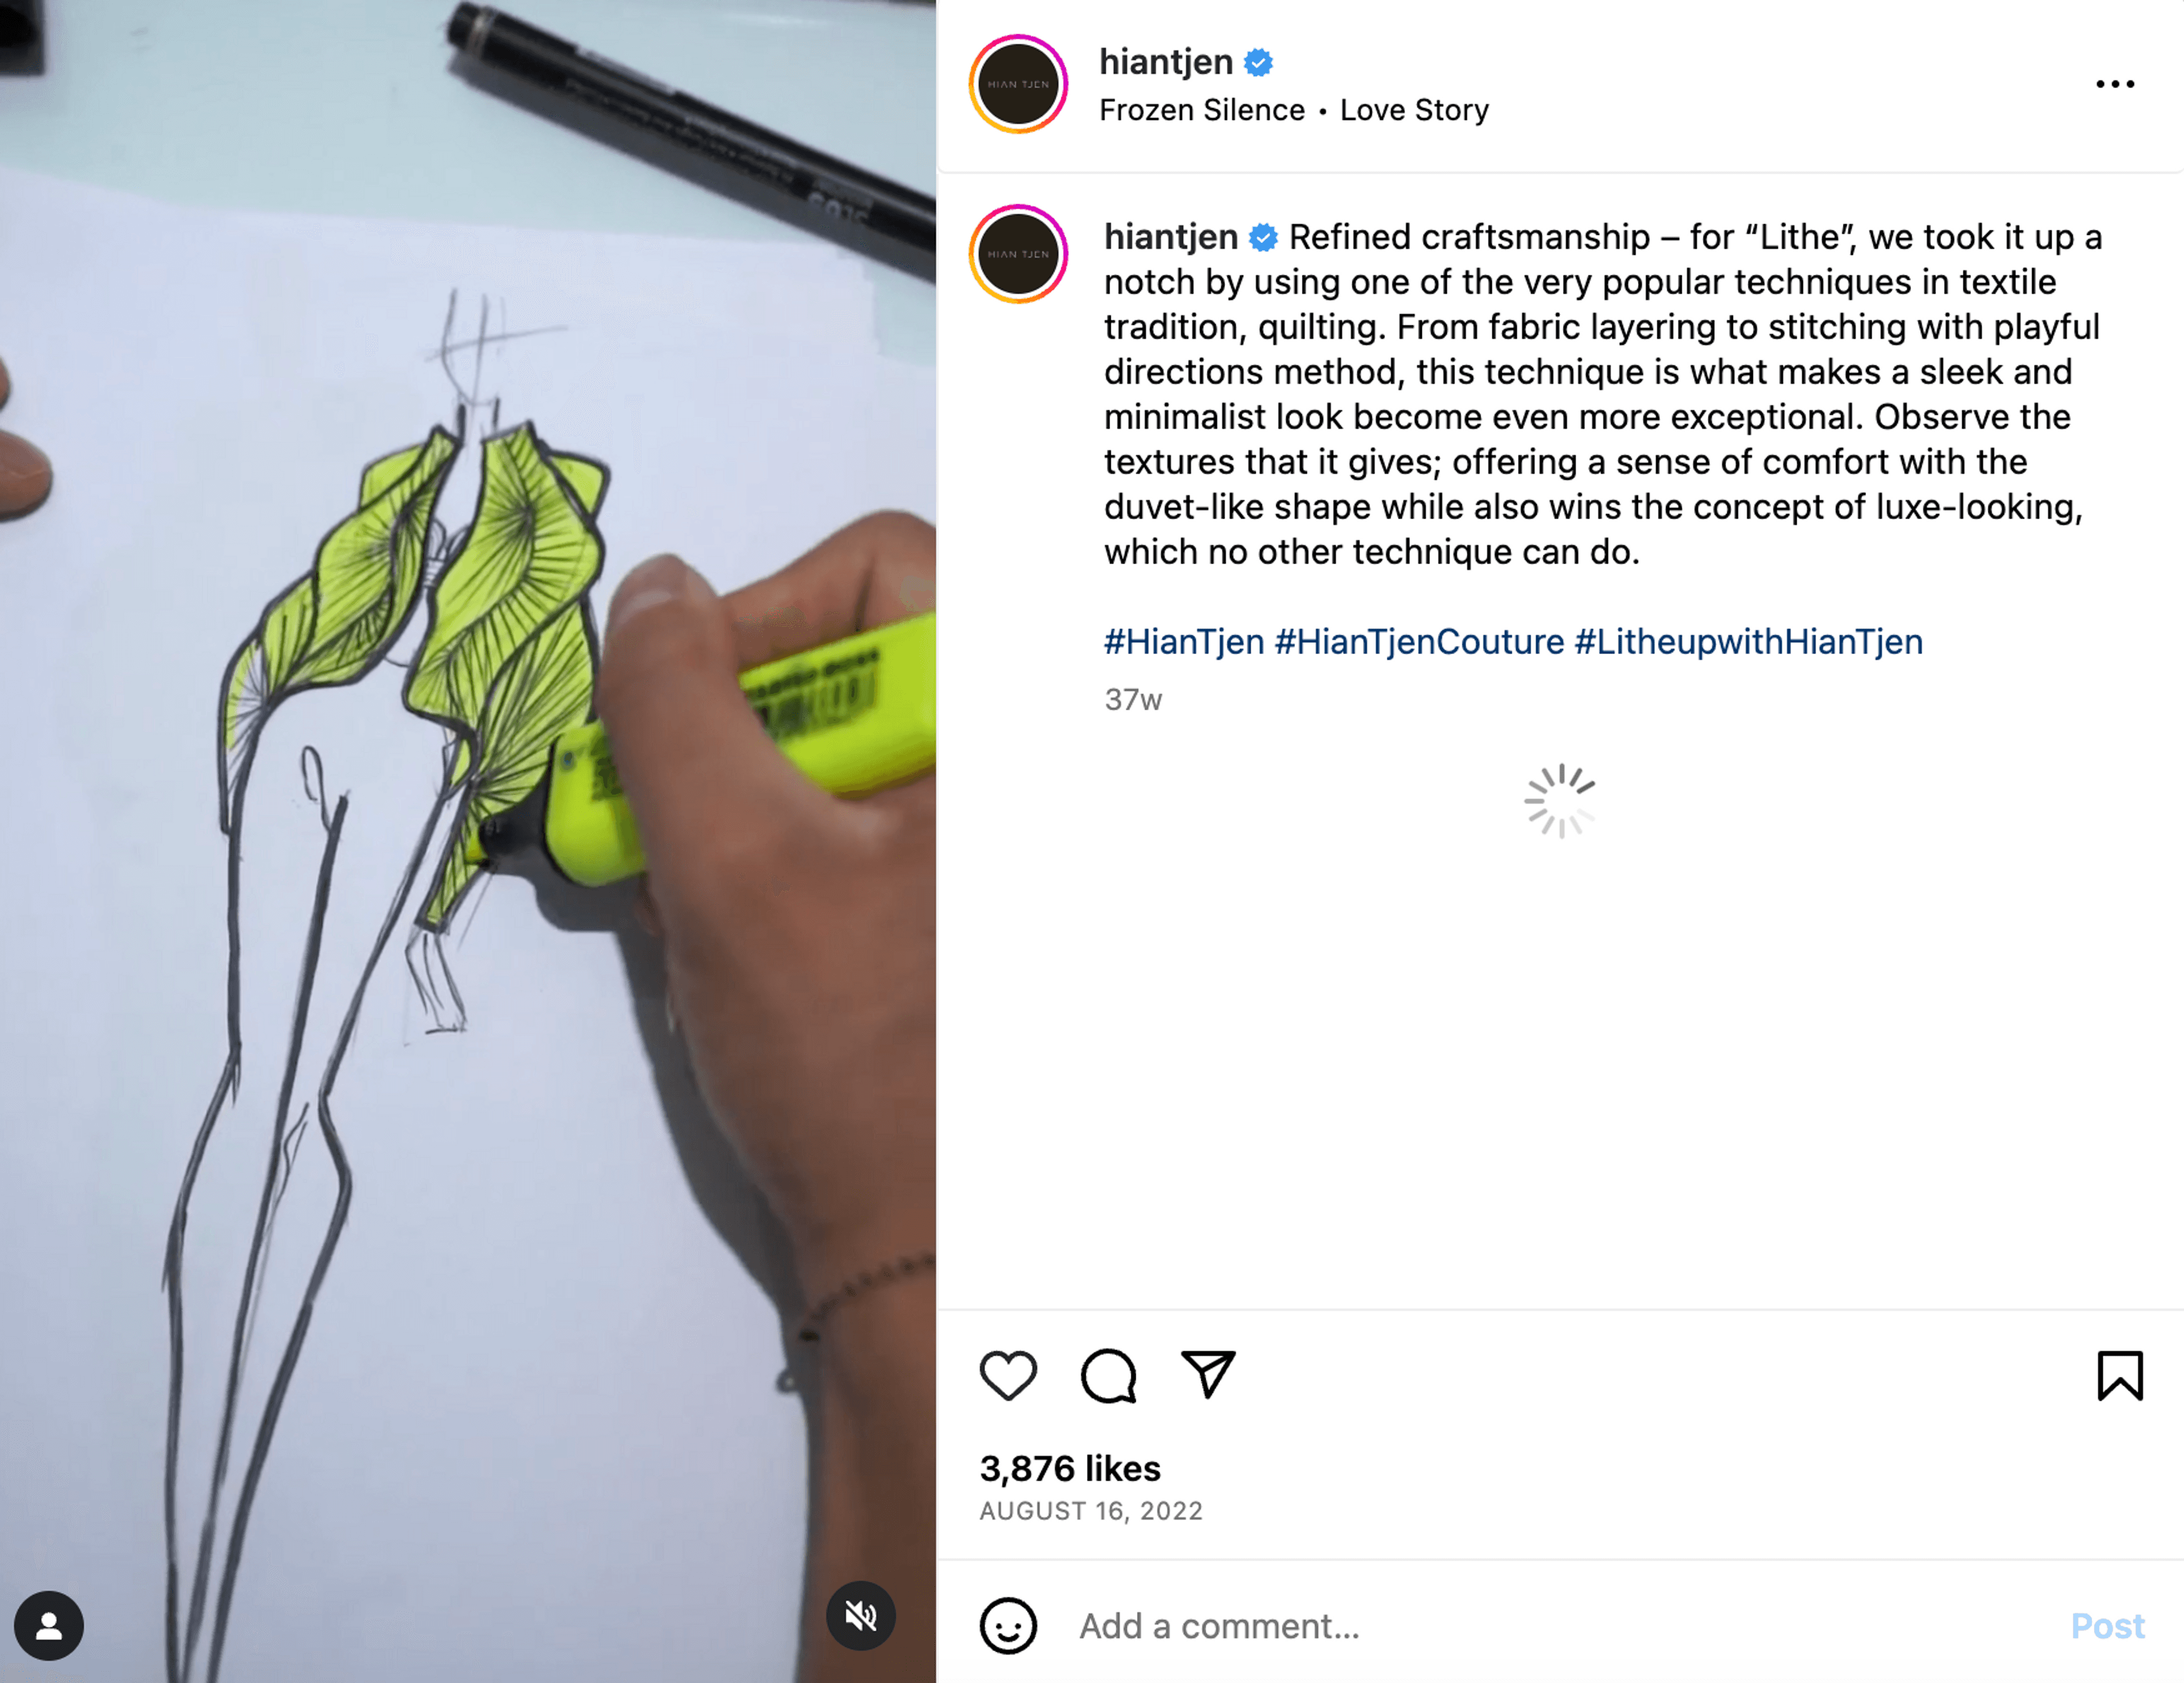Viewport: 2184px width, 1683px height.
Task: Open the #LitheupwithHianTjen hashtag
Action: tap(1748, 641)
